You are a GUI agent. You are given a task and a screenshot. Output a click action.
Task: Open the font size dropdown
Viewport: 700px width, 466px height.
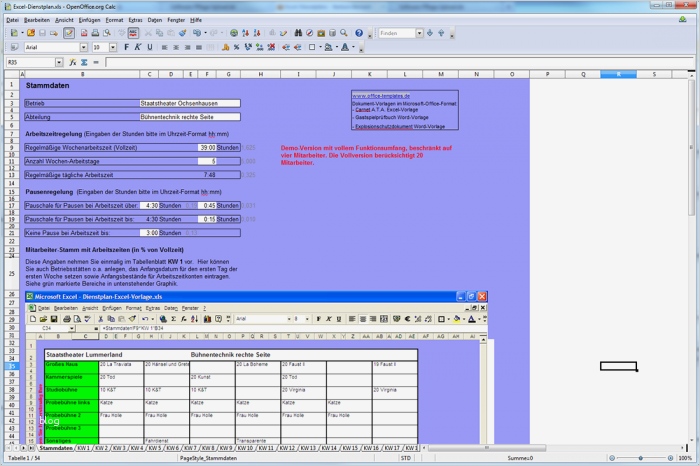click(x=112, y=47)
